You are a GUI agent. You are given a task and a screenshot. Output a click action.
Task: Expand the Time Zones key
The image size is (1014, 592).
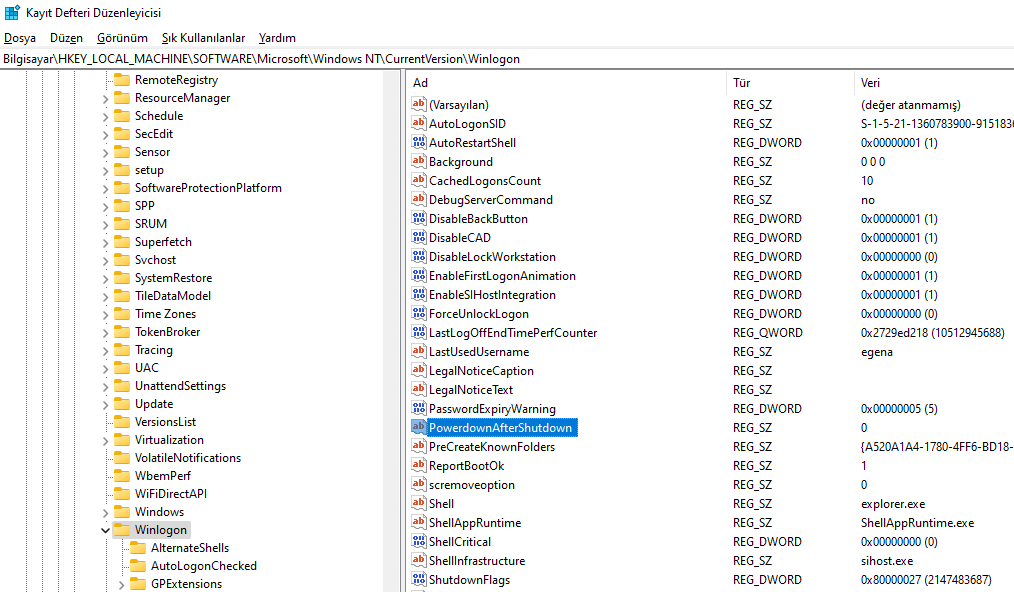pyautogui.click(x=105, y=314)
